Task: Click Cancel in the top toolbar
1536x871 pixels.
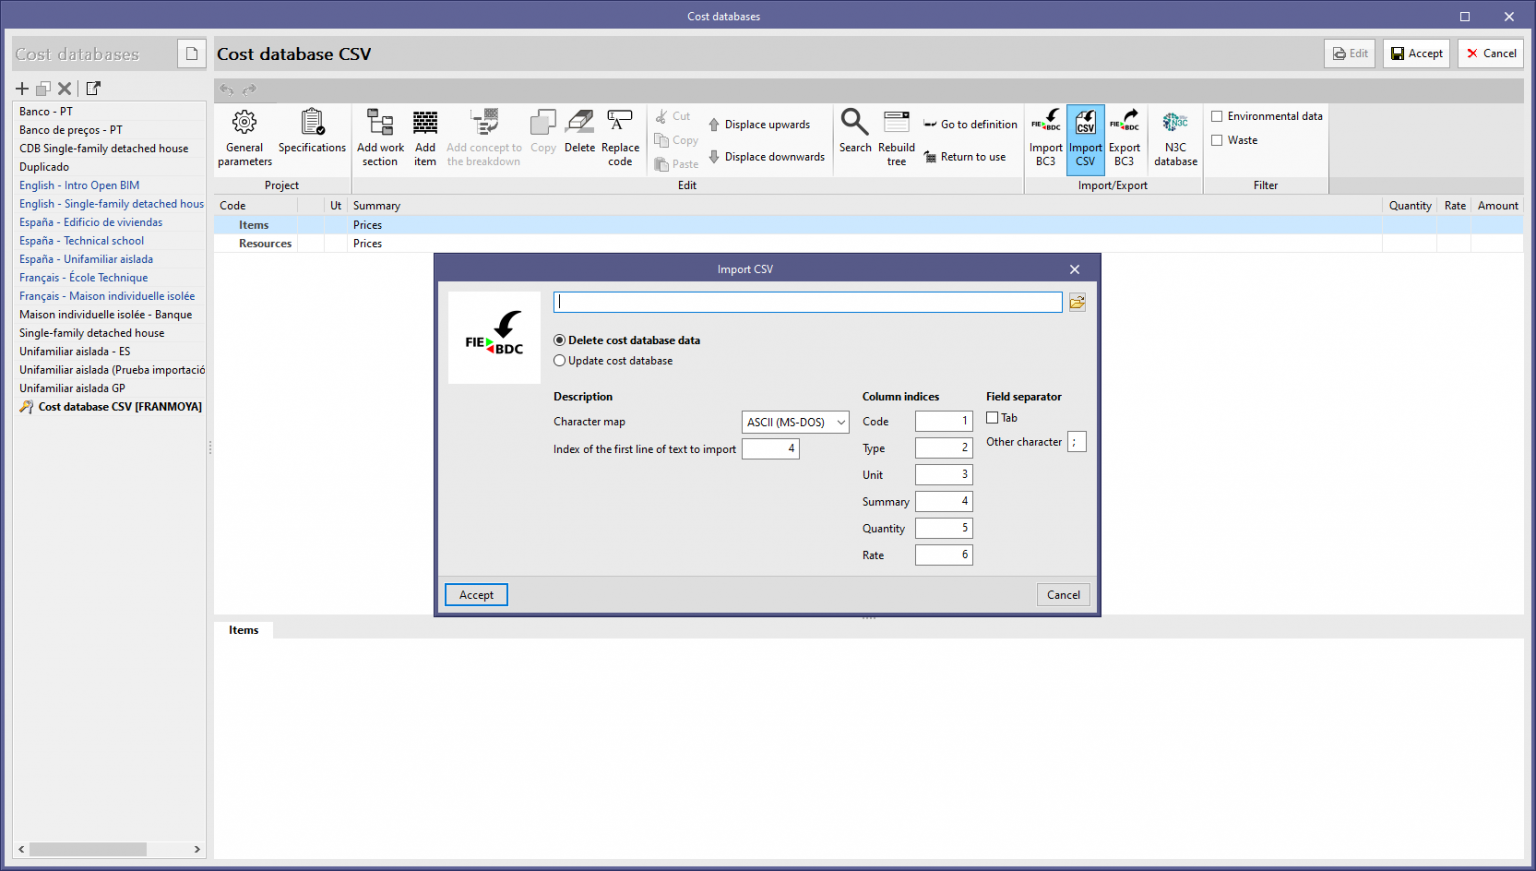Action: pyautogui.click(x=1490, y=53)
